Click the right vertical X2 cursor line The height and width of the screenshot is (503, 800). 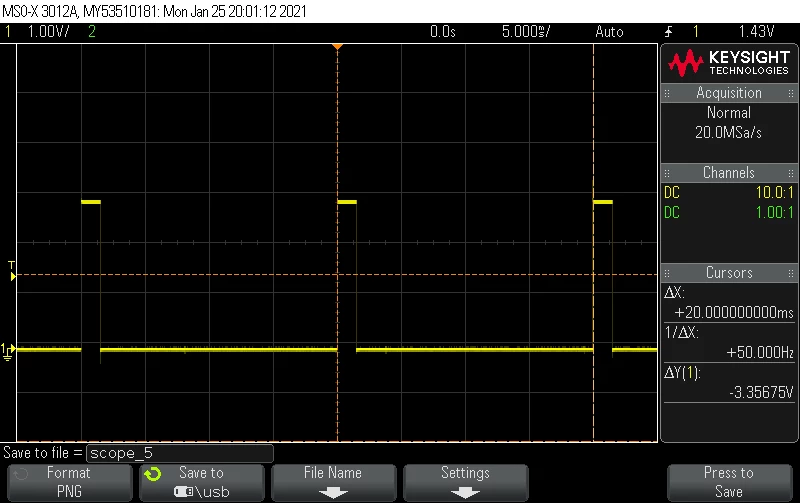[x=593, y=242]
